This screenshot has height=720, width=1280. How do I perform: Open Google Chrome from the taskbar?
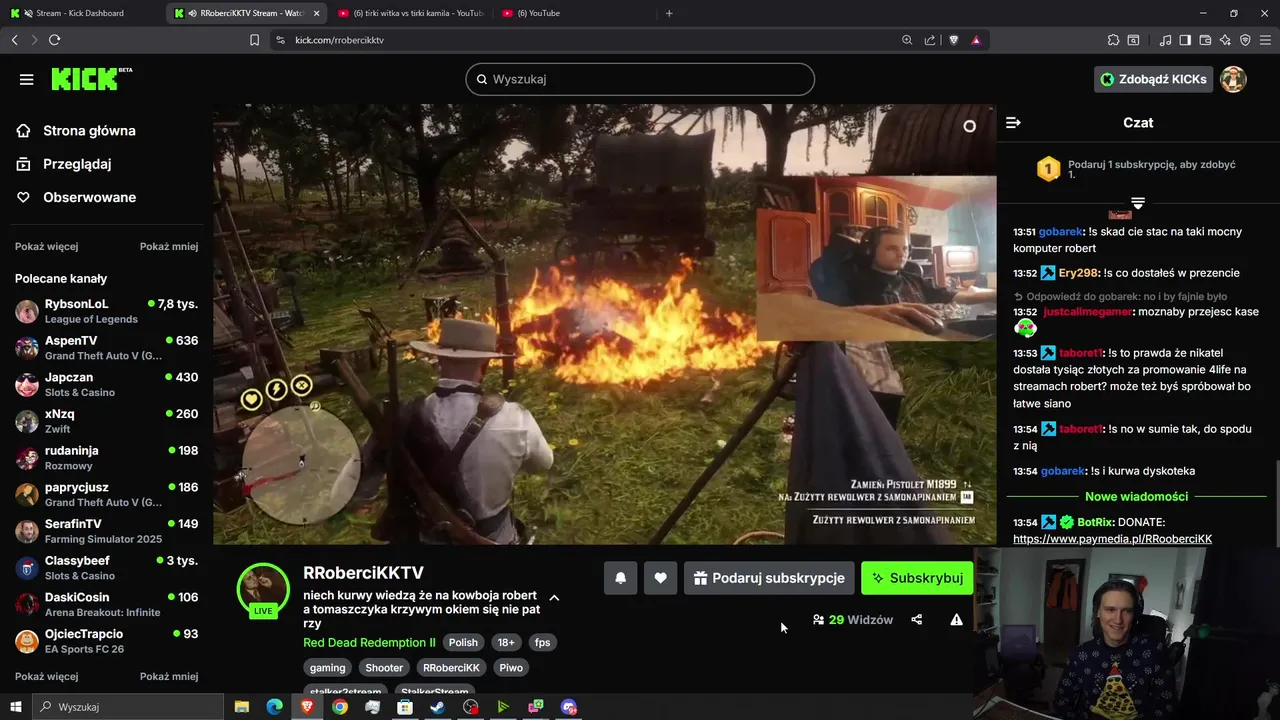tap(340, 707)
